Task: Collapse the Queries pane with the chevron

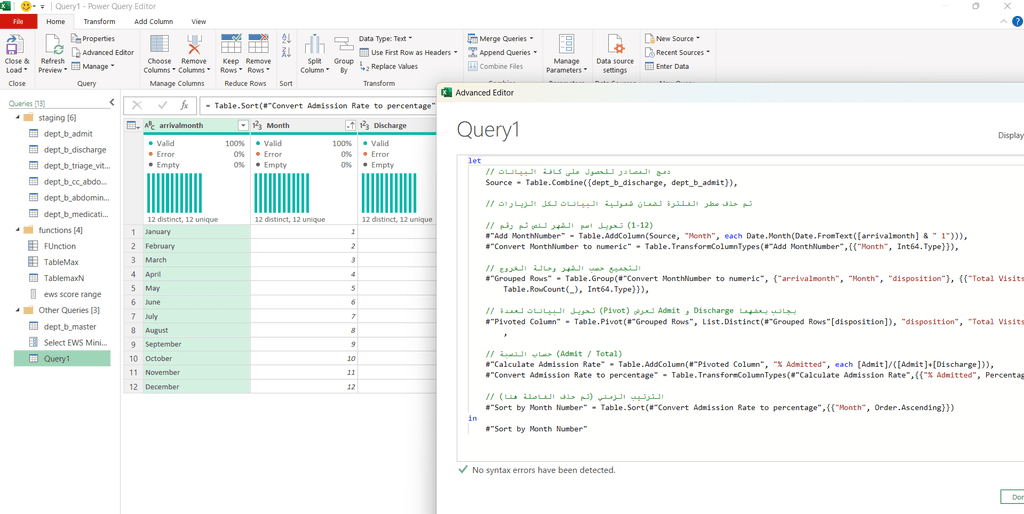Action: [x=111, y=103]
